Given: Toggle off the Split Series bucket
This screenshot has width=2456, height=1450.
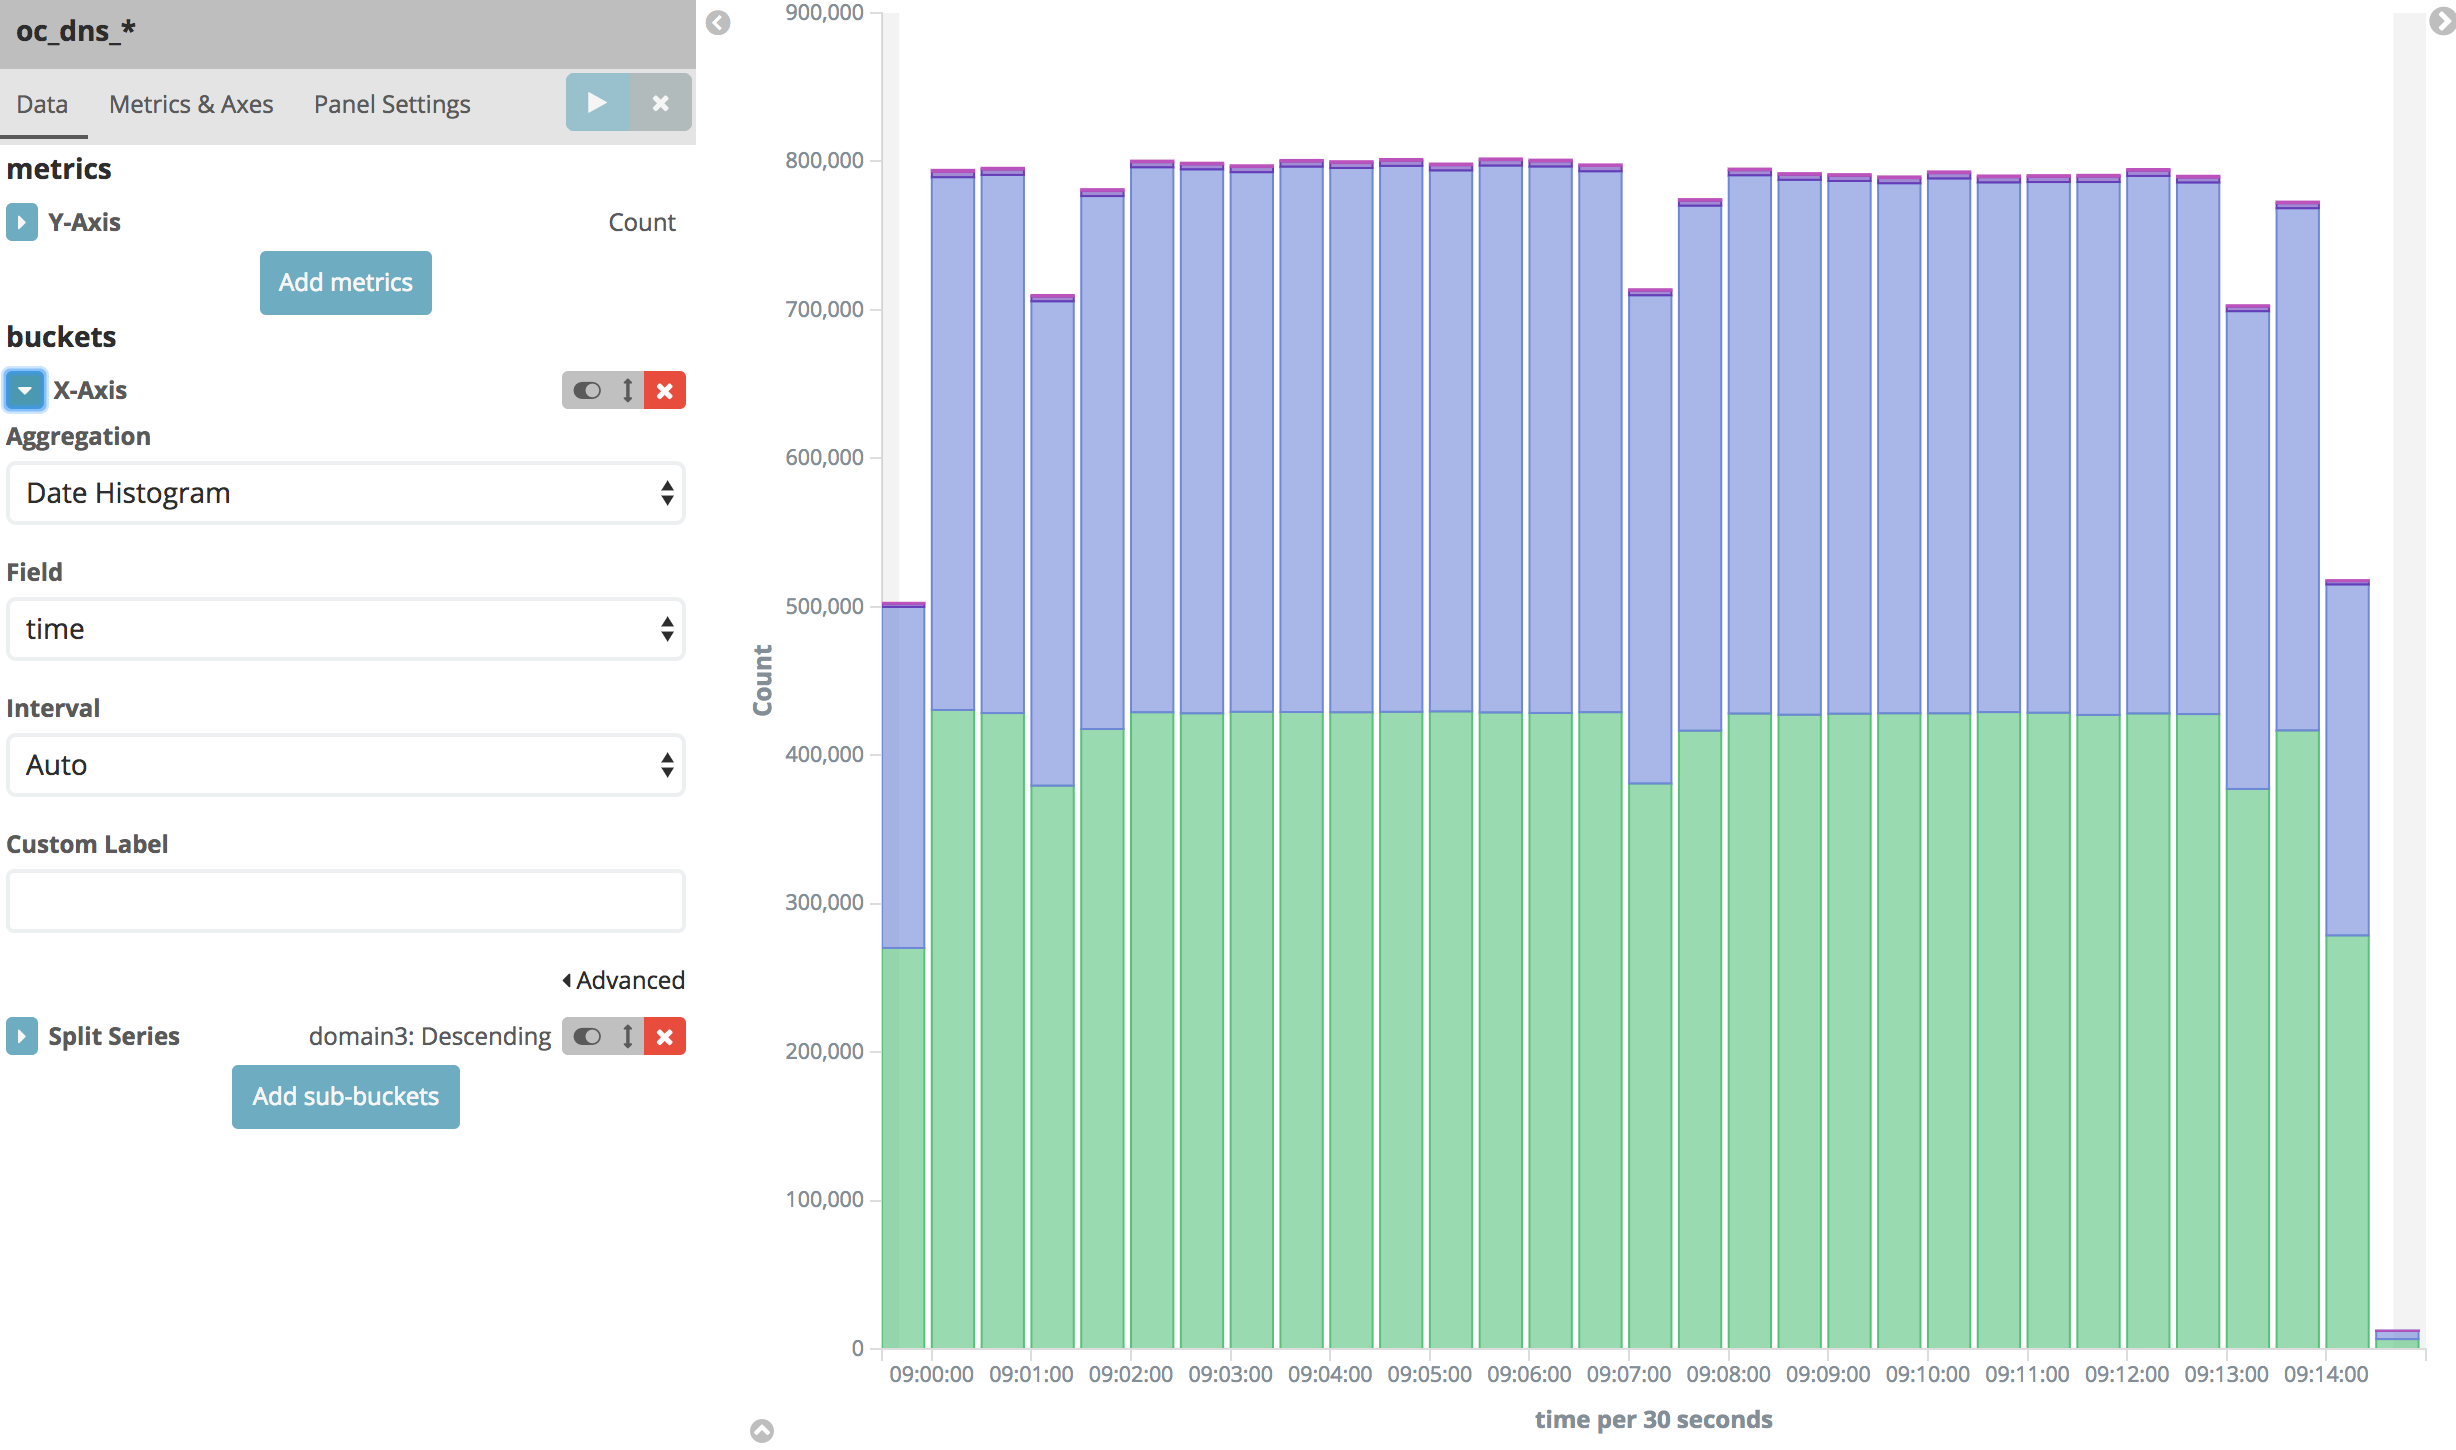Looking at the screenshot, I should click(588, 1037).
